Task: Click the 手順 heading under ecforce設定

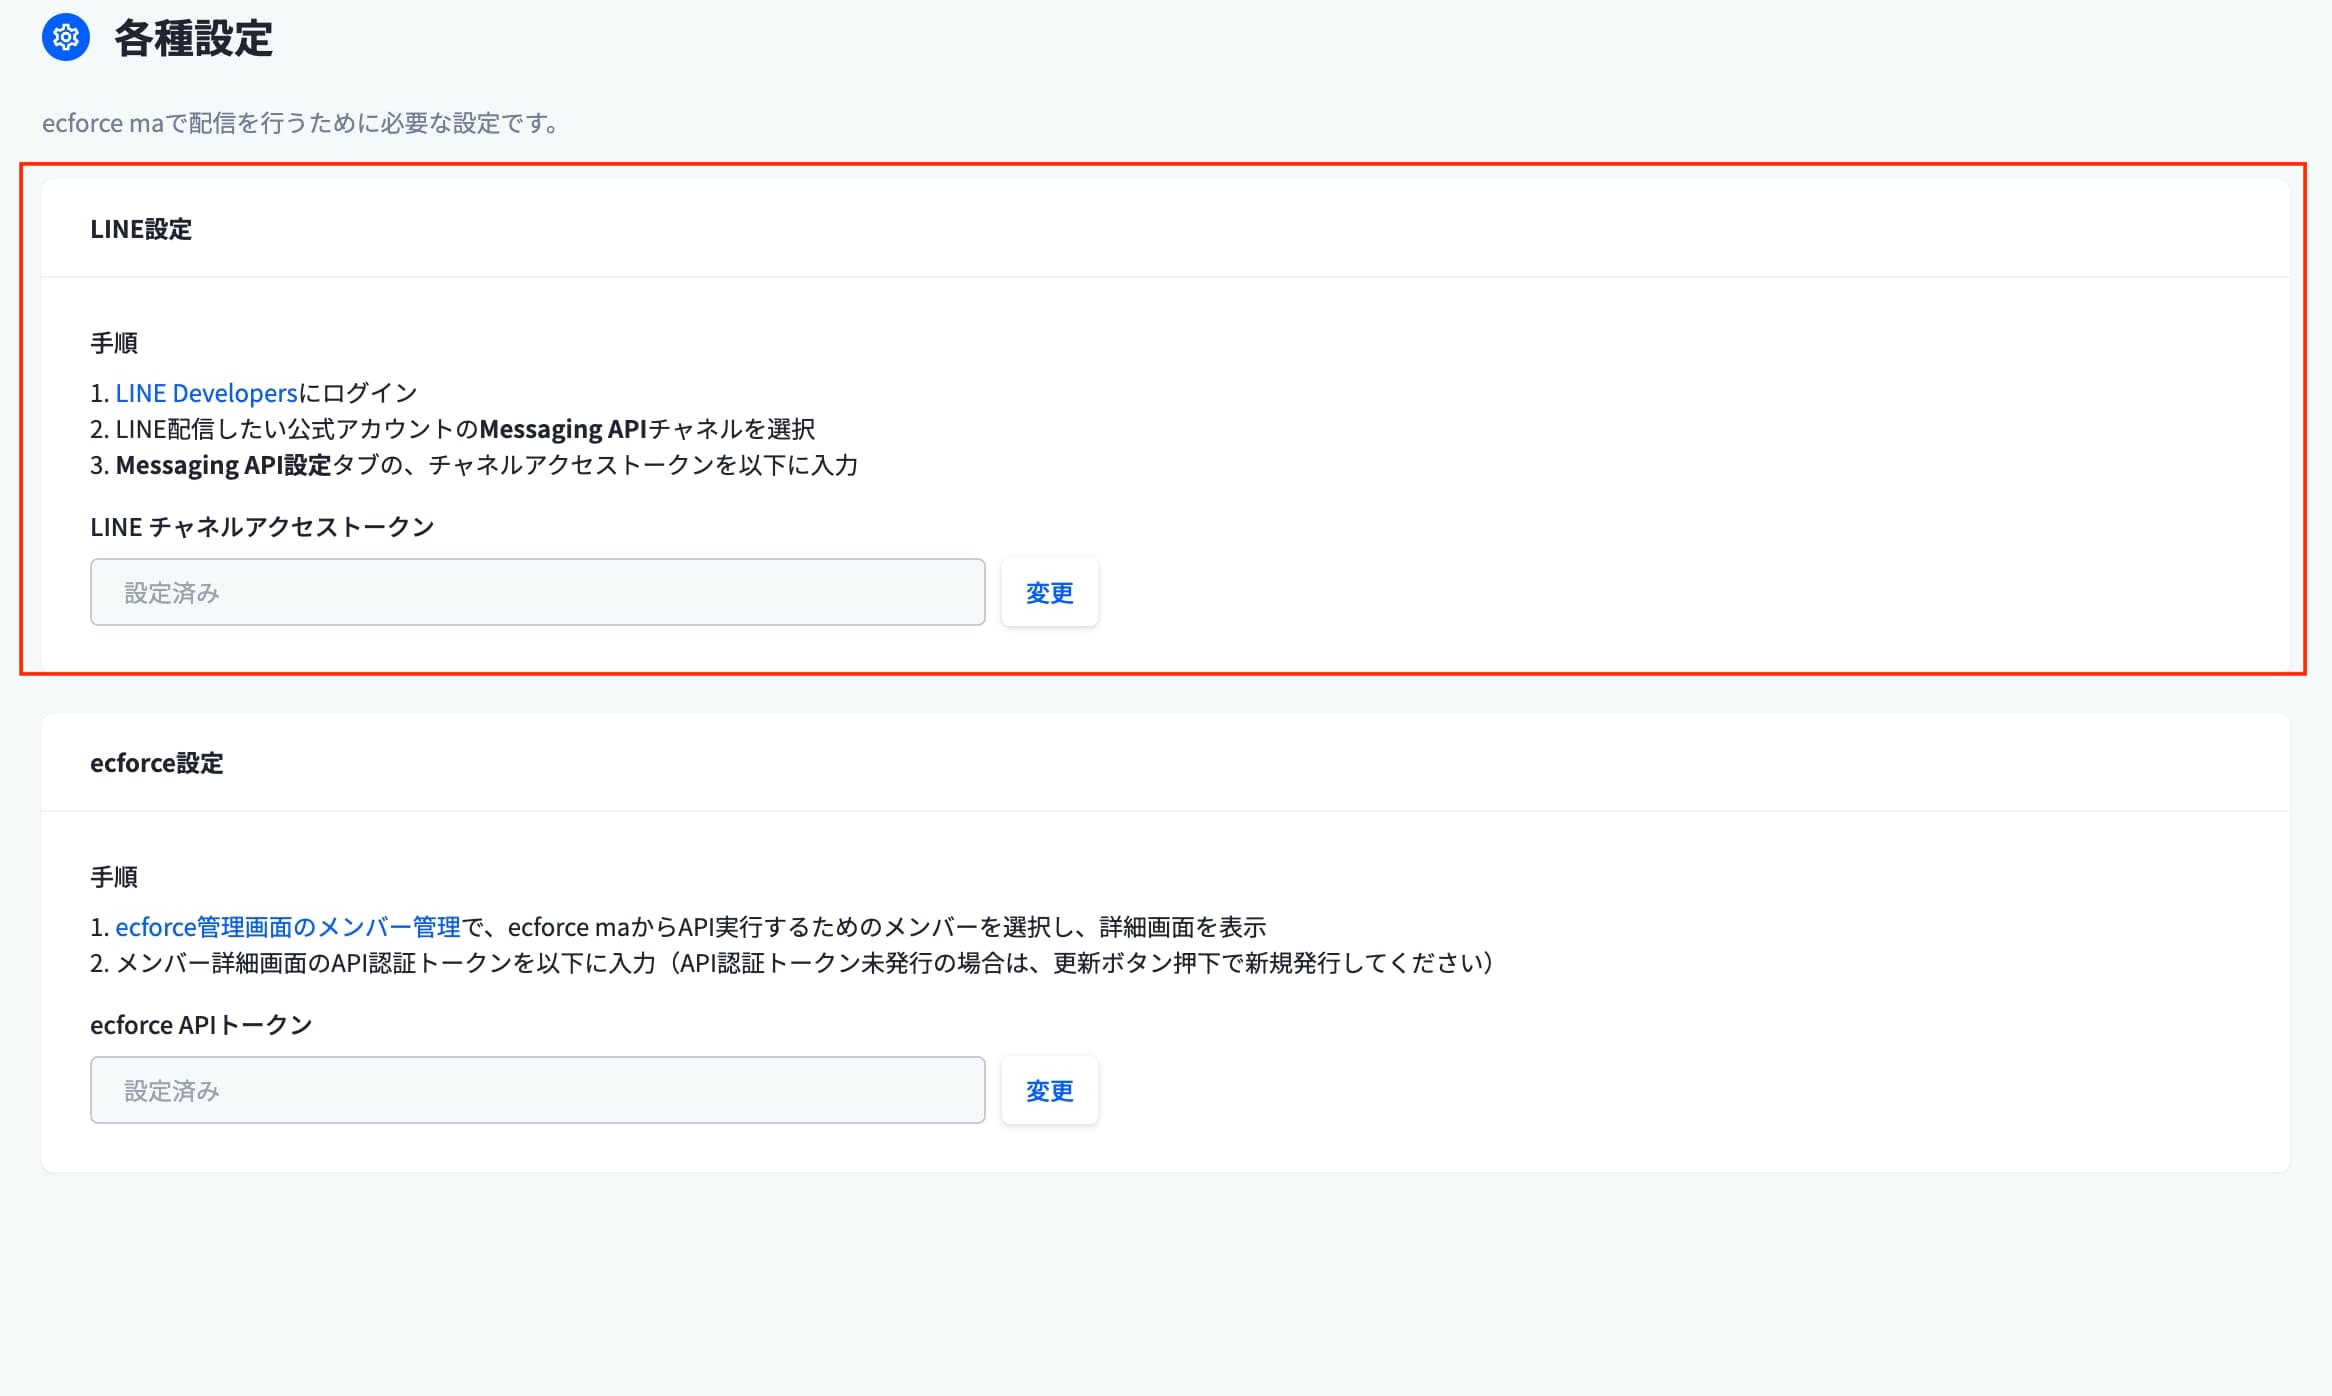Action: point(114,877)
